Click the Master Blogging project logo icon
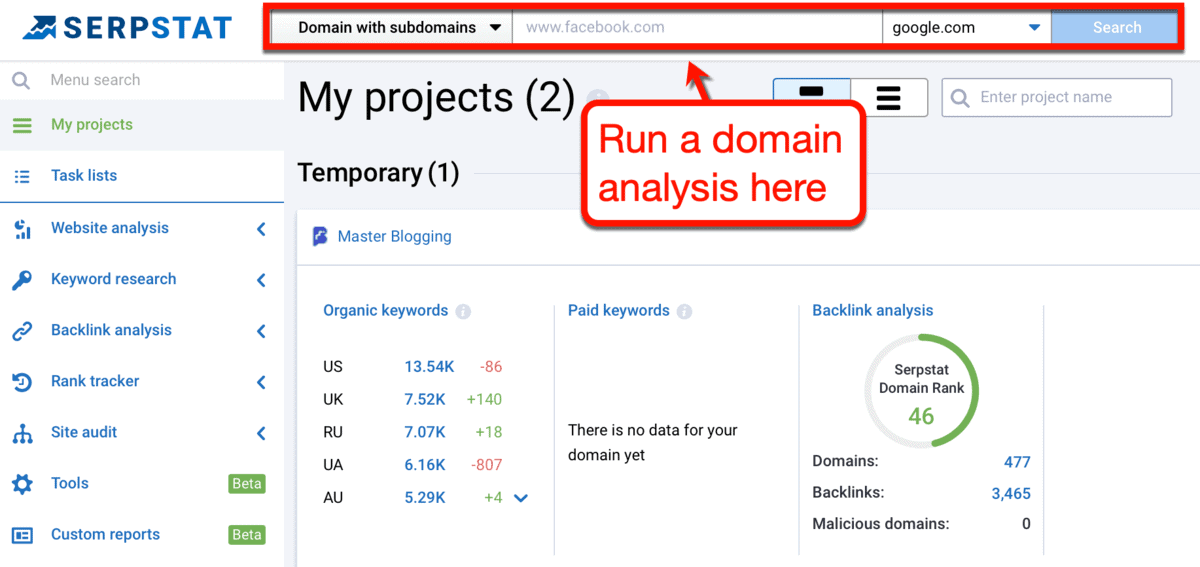This screenshot has width=1200, height=567. (x=320, y=237)
